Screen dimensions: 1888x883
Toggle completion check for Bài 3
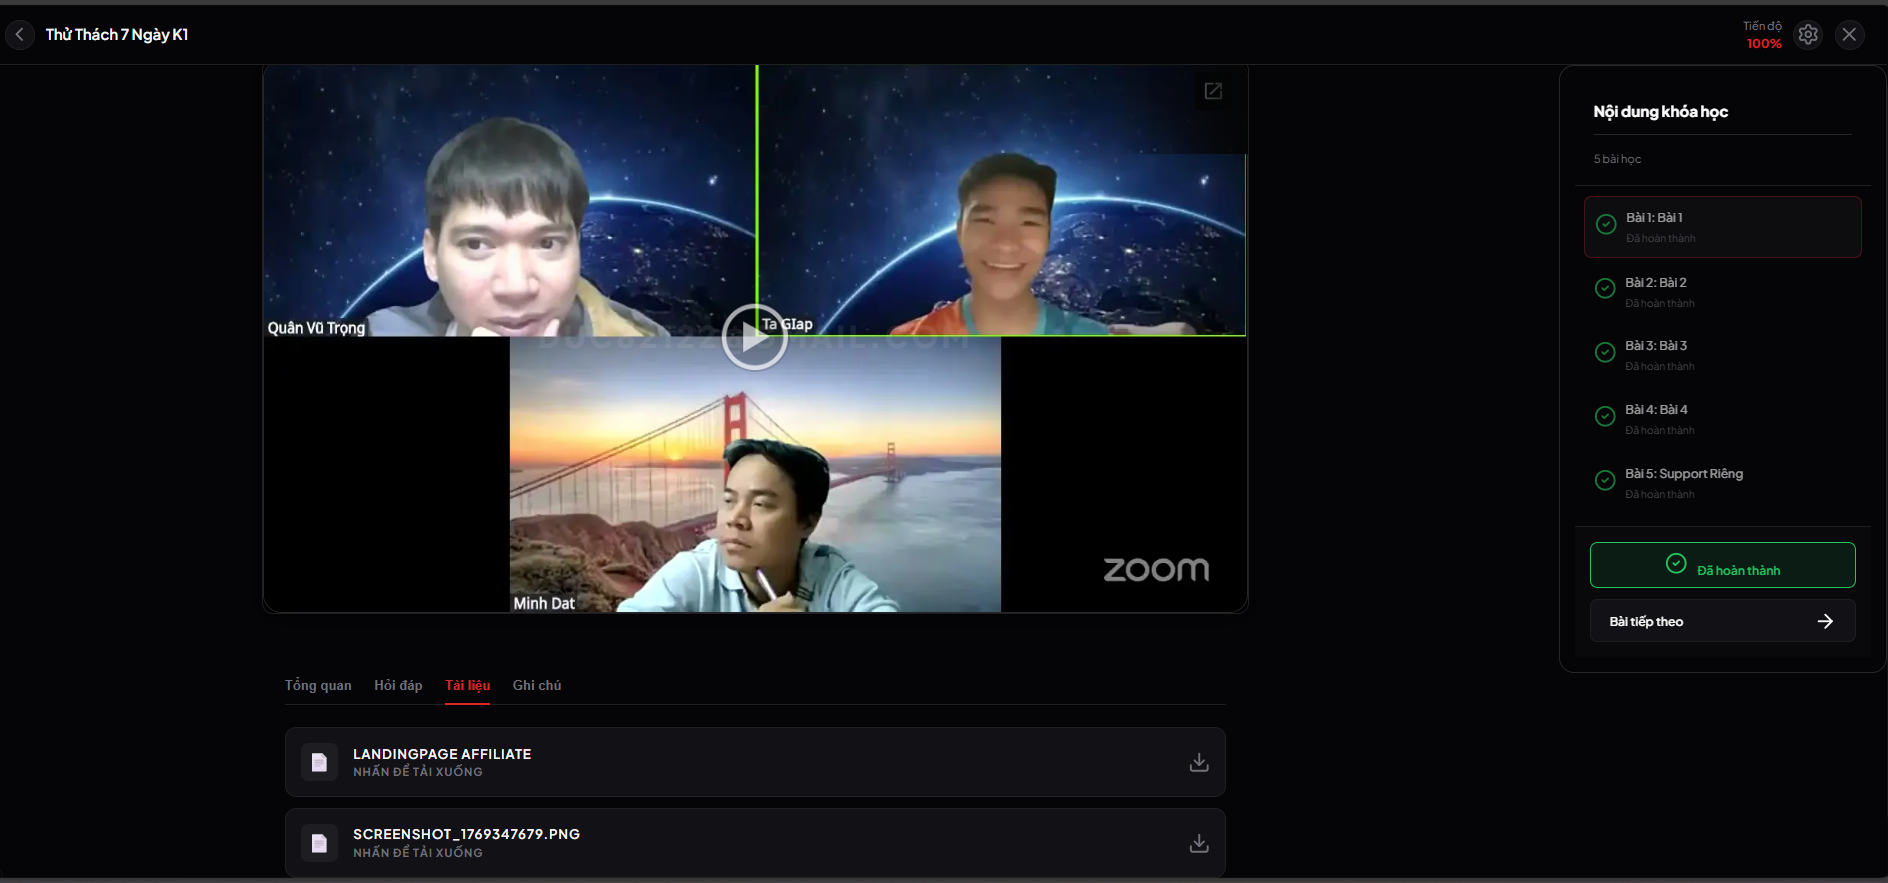pos(1605,352)
